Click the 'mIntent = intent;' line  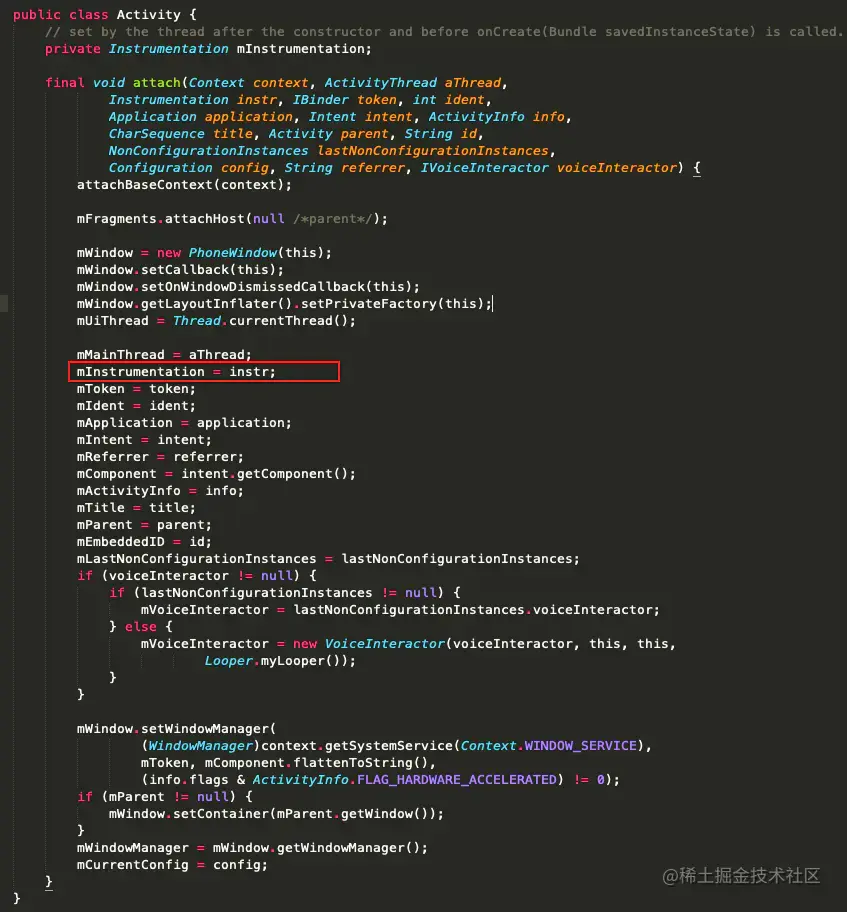point(144,440)
